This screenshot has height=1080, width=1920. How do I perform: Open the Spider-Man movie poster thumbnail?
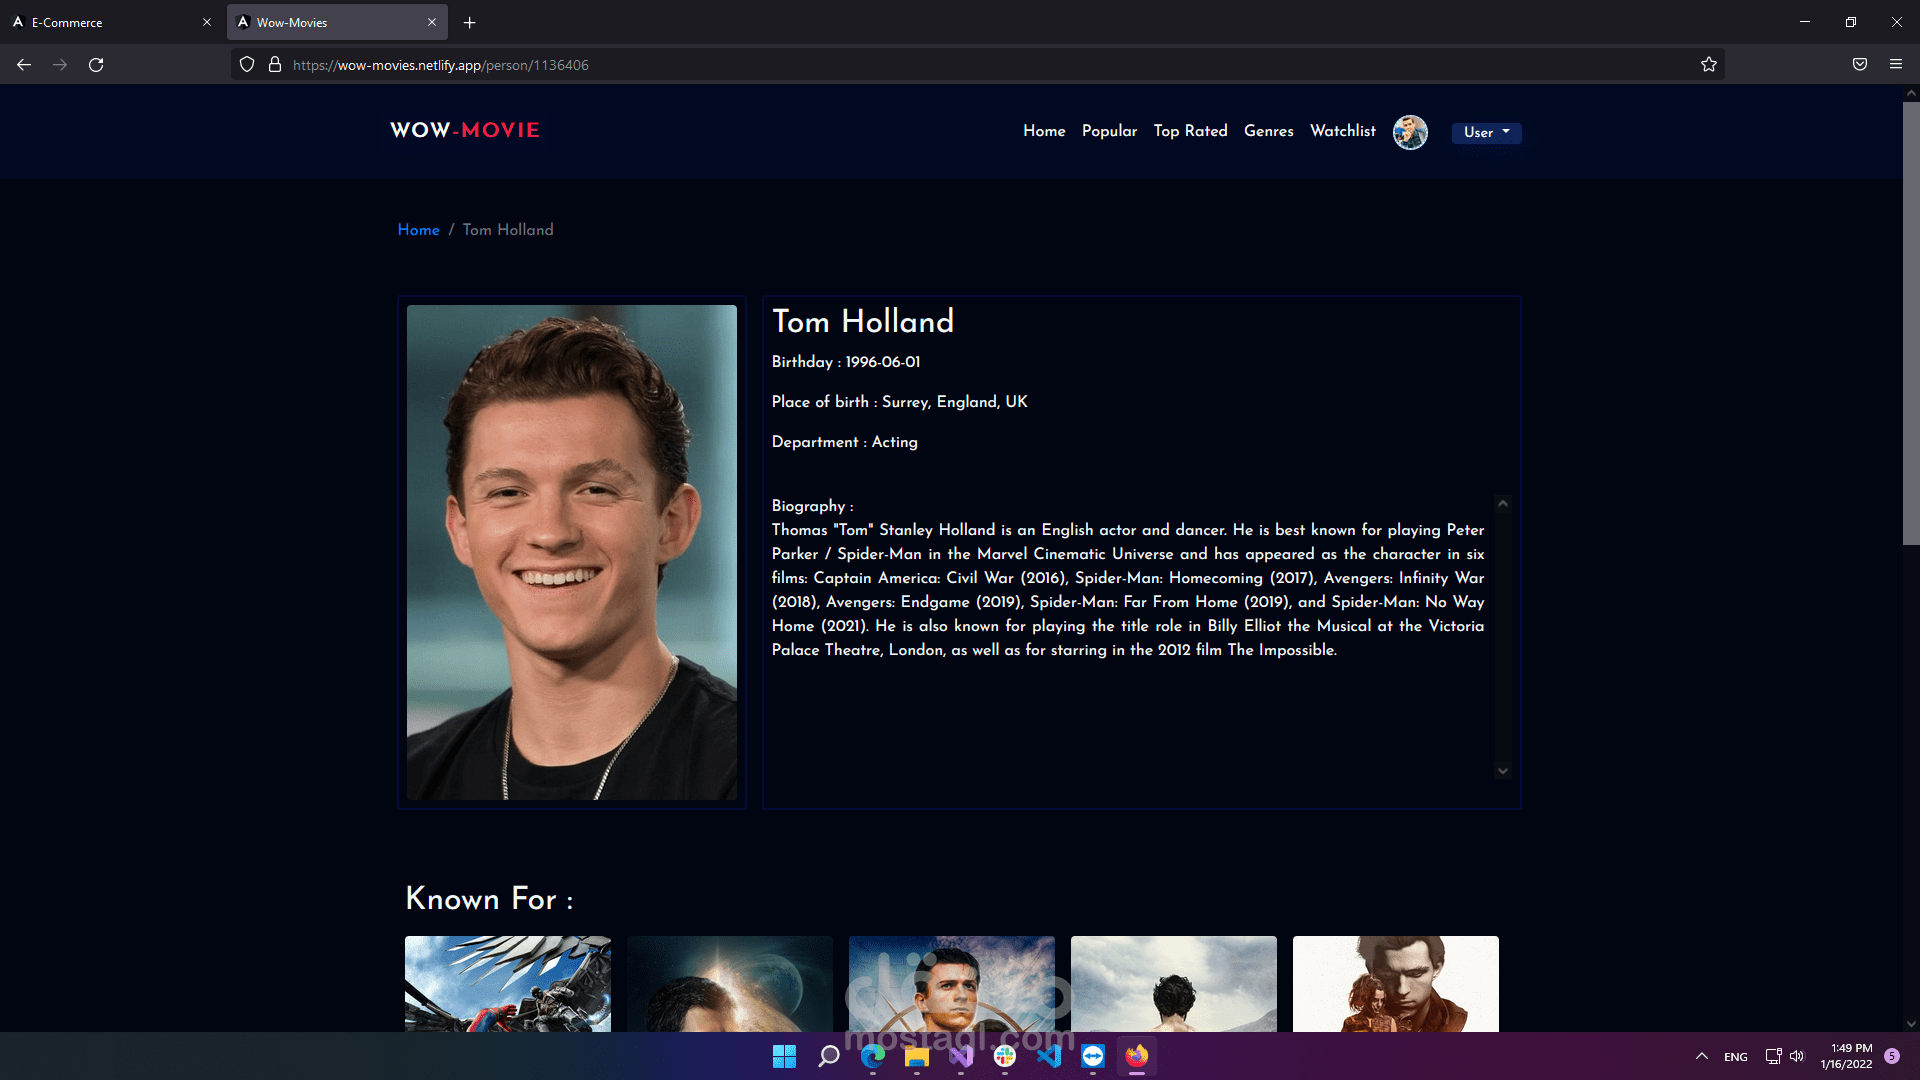click(x=507, y=984)
